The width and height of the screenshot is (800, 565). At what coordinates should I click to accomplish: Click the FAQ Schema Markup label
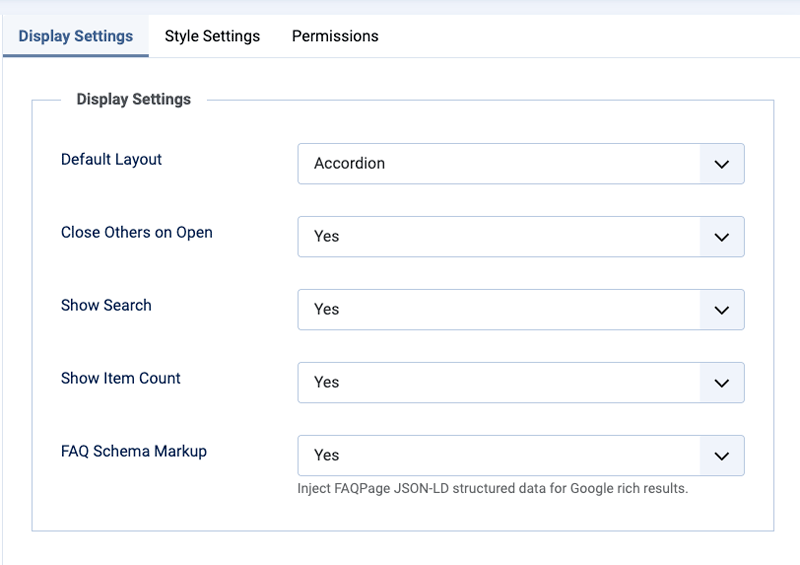click(133, 451)
